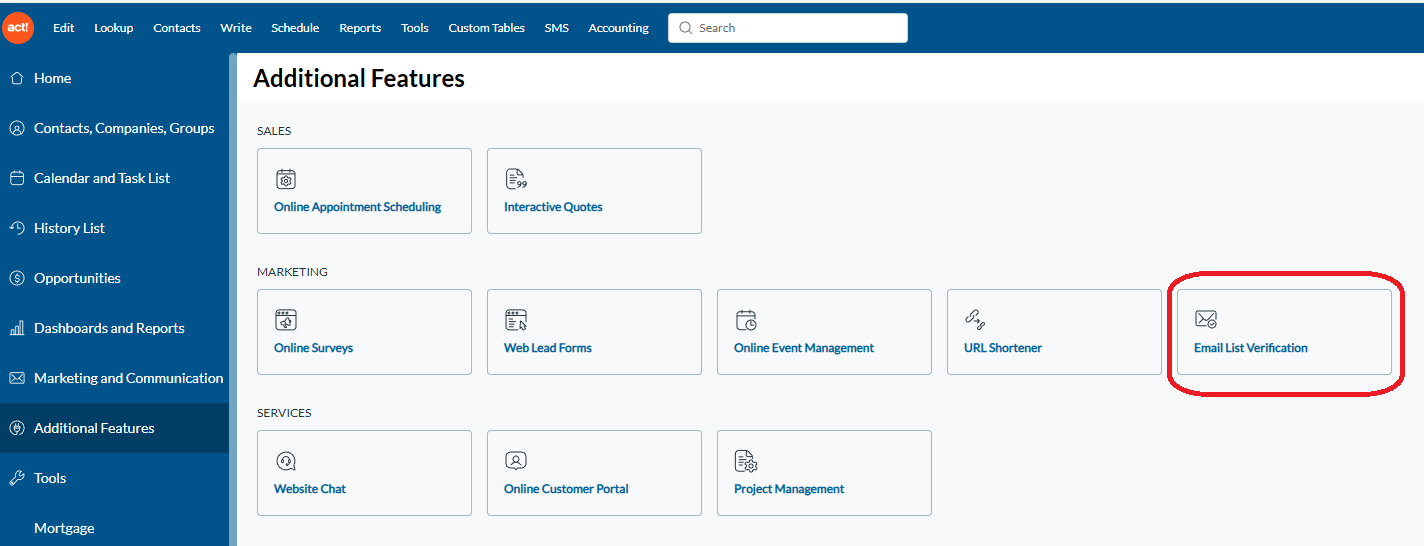1424x546 pixels.
Task: Open History List sidebar label
Action: pos(69,228)
